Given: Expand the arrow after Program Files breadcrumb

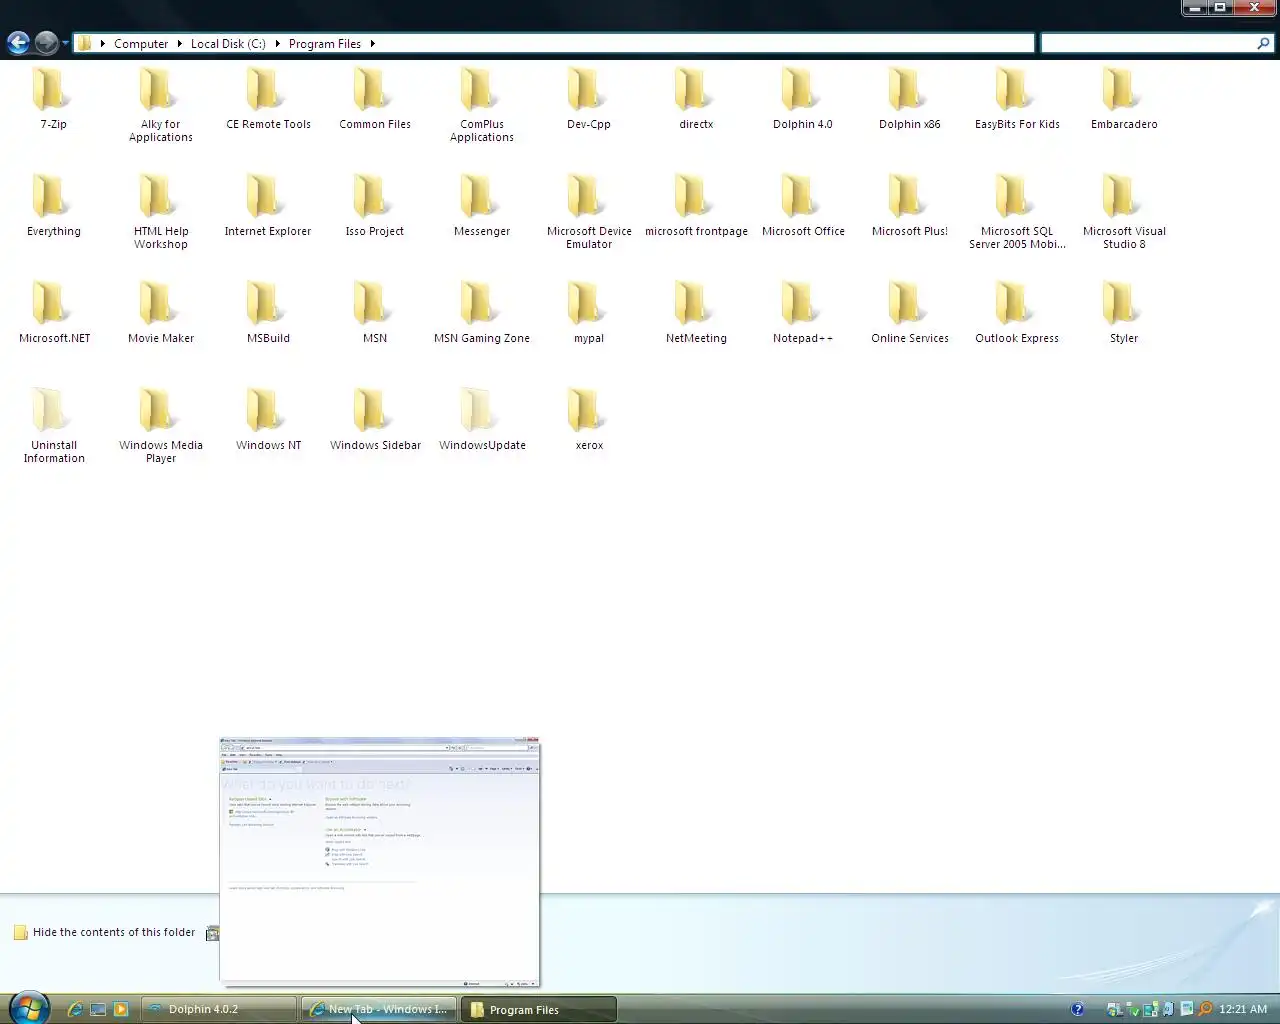Looking at the screenshot, I should pos(373,44).
